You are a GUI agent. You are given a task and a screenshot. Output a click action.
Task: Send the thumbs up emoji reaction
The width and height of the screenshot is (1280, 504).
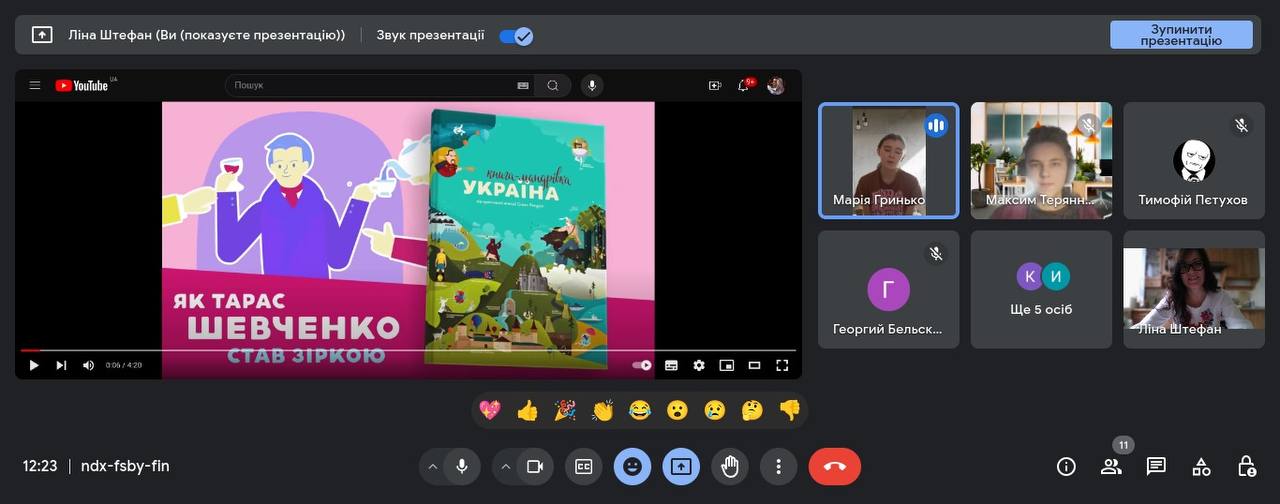pos(527,410)
